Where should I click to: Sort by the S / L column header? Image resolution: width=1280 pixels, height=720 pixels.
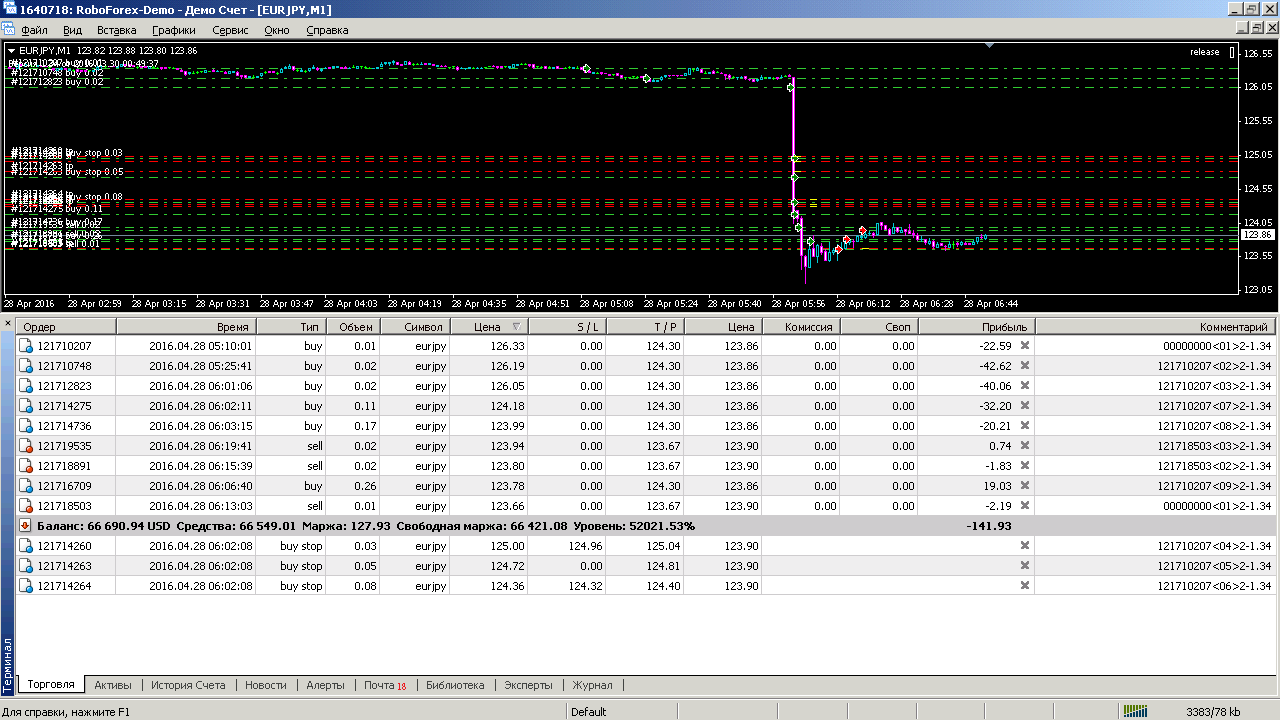click(567, 326)
